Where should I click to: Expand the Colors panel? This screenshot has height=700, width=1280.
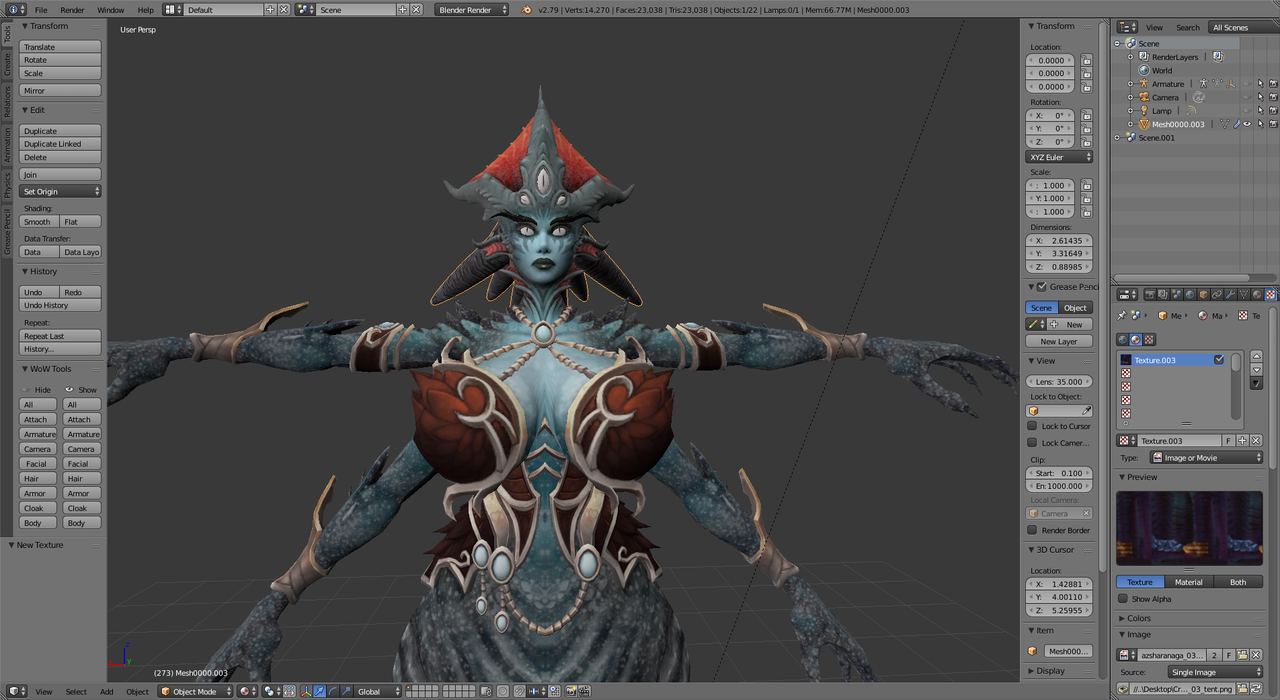[x=1139, y=618]
